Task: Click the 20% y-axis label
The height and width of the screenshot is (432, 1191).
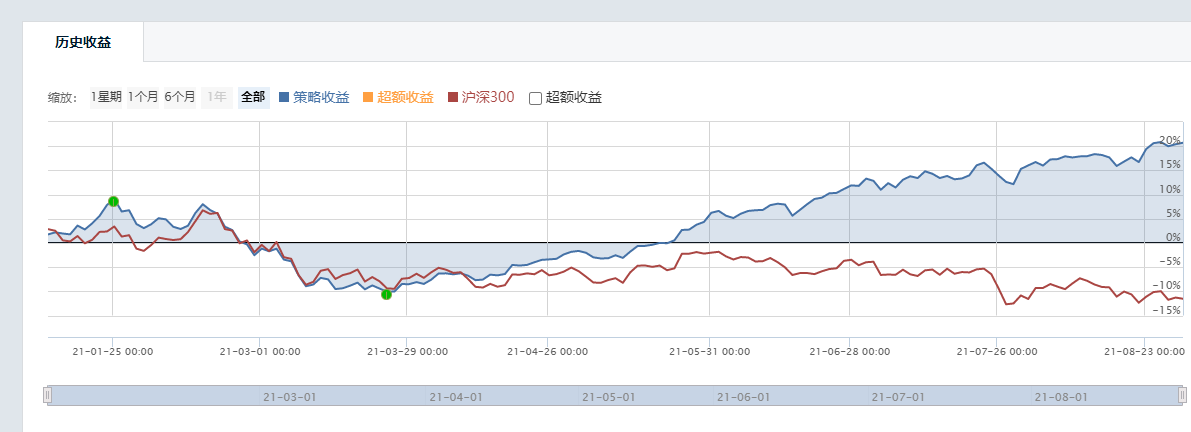Action: point(1171,140)
